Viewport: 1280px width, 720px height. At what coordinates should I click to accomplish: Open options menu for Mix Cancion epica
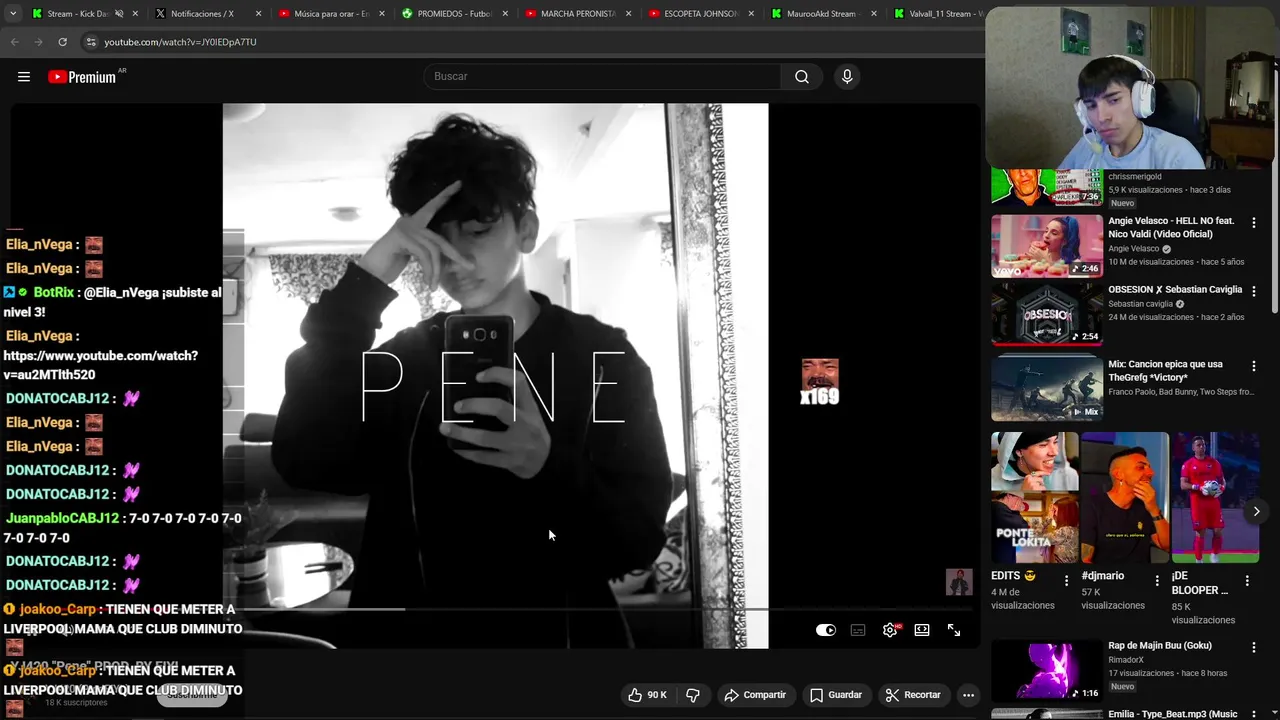click(1254, 367)
